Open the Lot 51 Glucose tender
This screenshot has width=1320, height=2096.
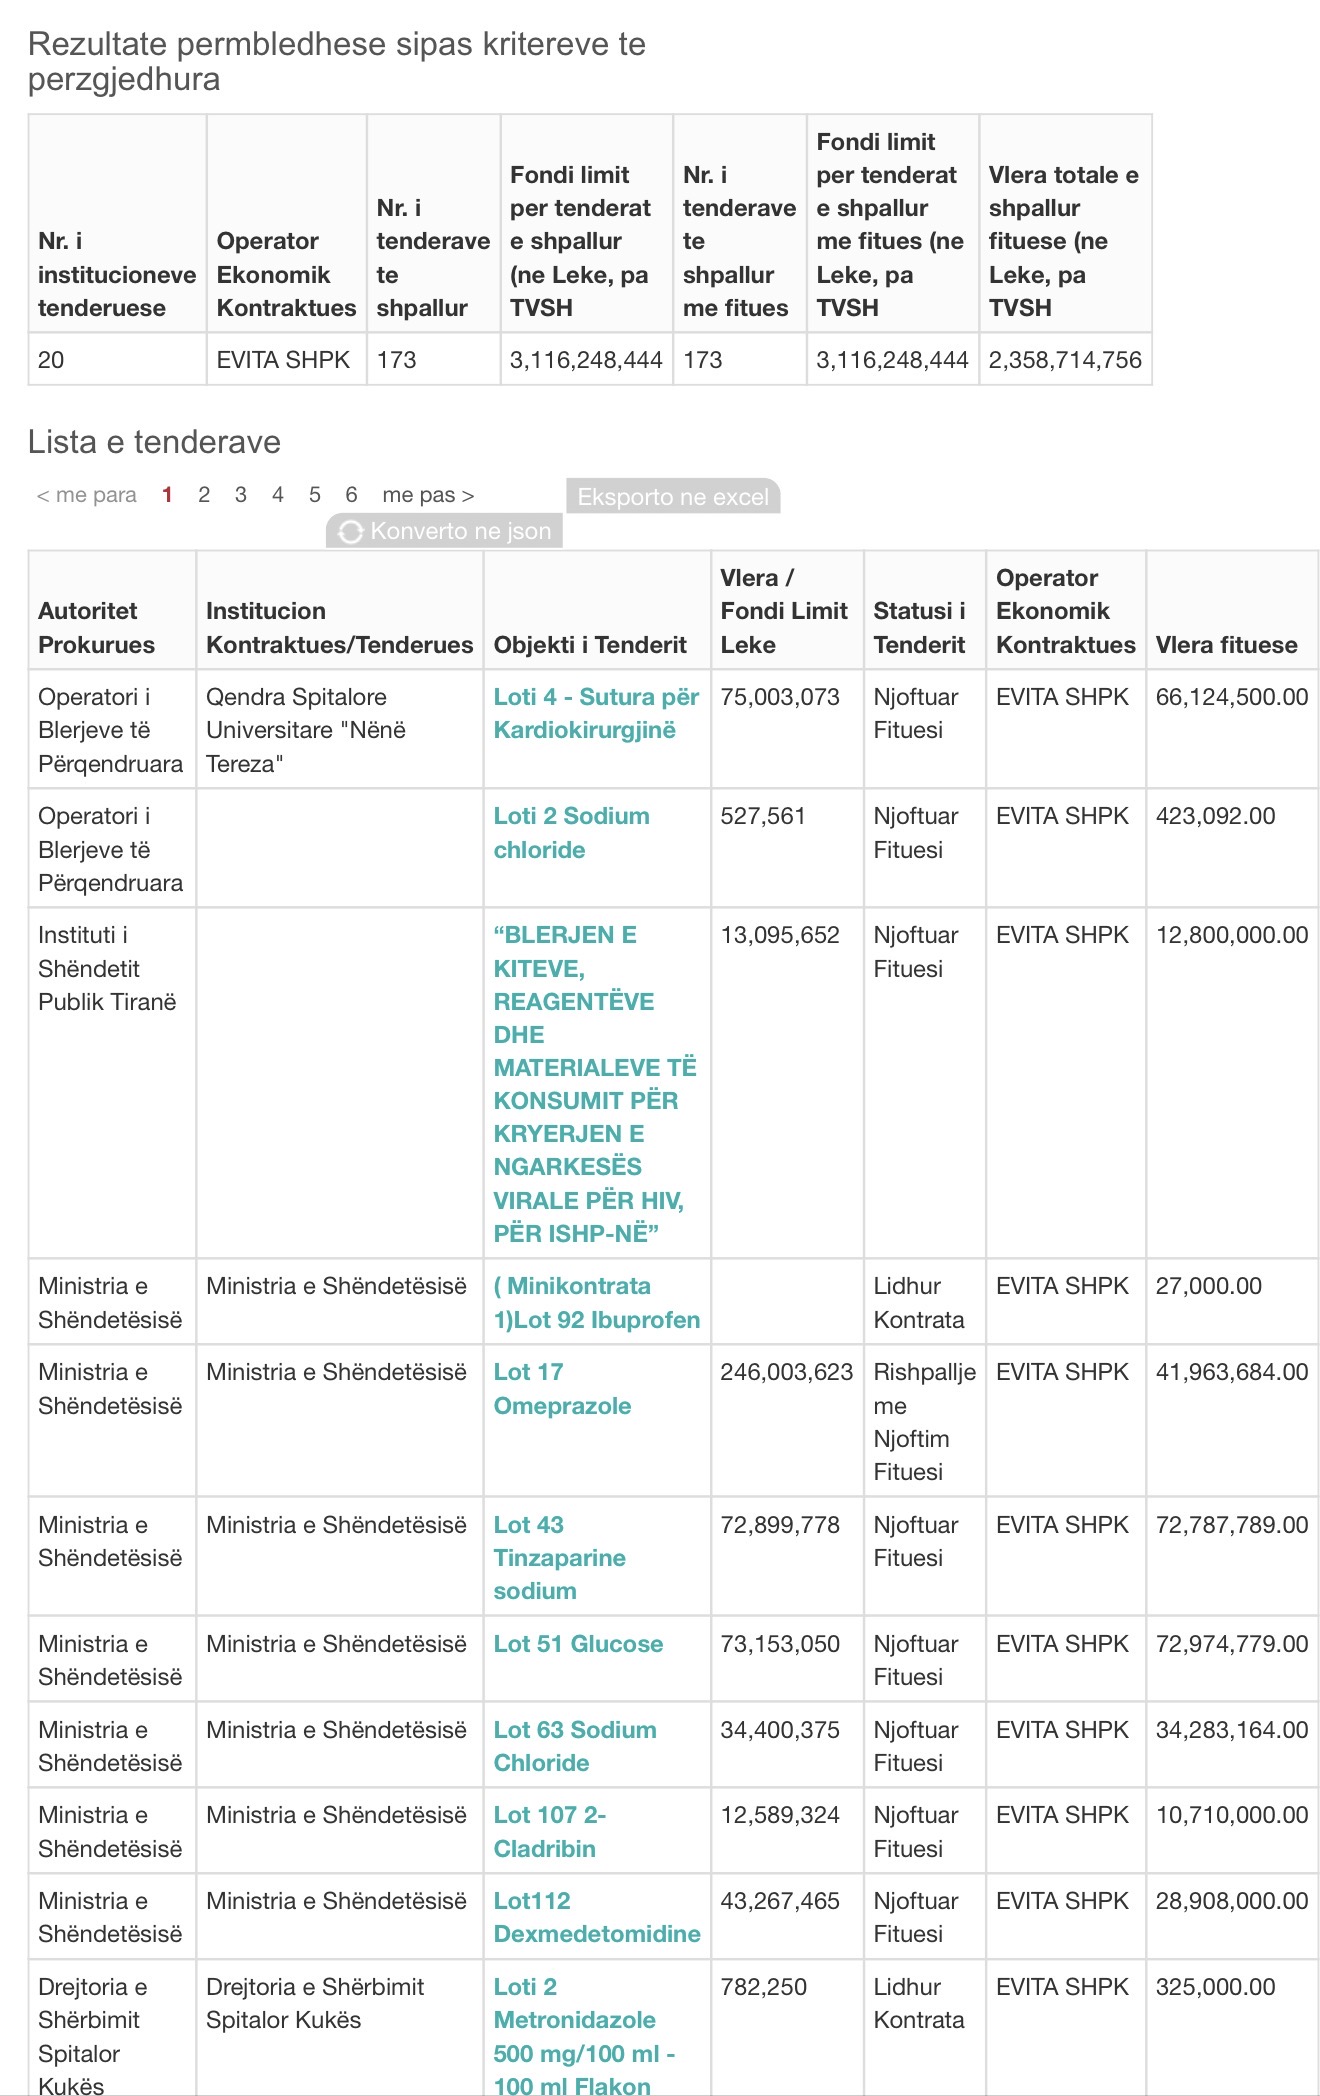(x=578, y=1644)
